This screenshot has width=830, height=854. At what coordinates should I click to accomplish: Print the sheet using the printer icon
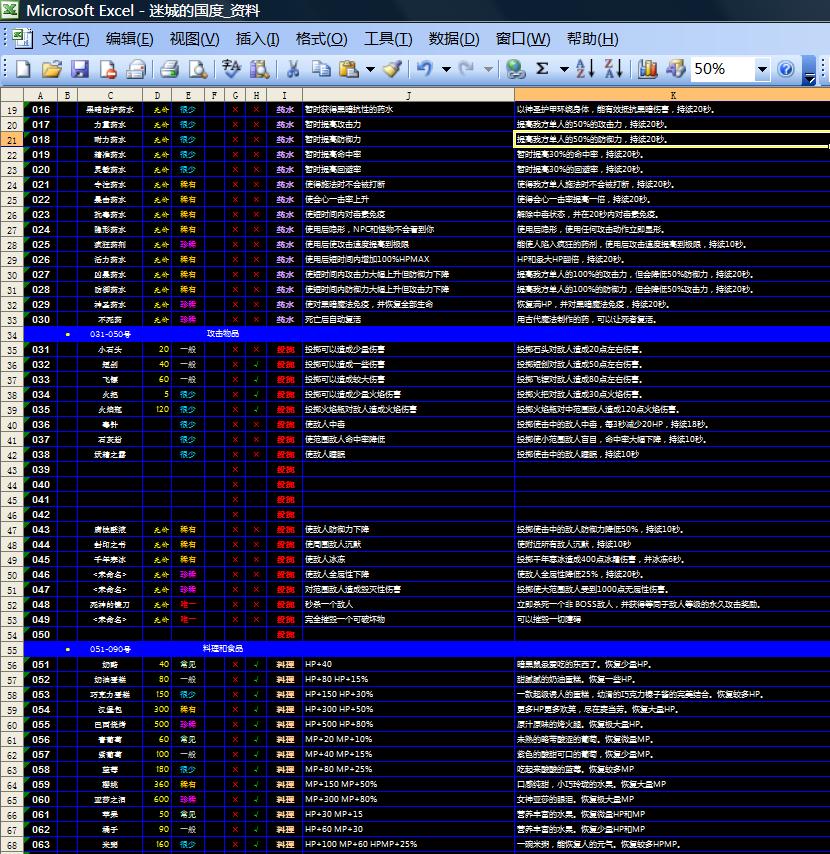pyautogui.click(x=169, y=69)
